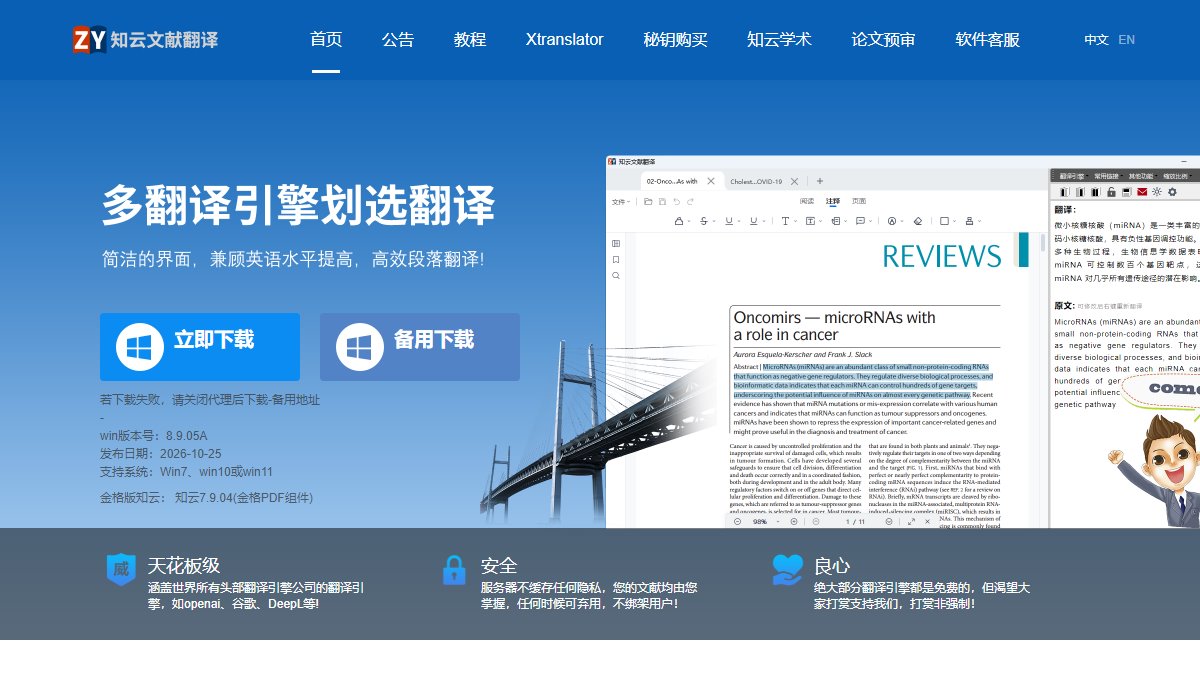Click the ZY 知云文献翻译 logo
The width and height of the screenshot is (1200, 675).
(145, 40)
